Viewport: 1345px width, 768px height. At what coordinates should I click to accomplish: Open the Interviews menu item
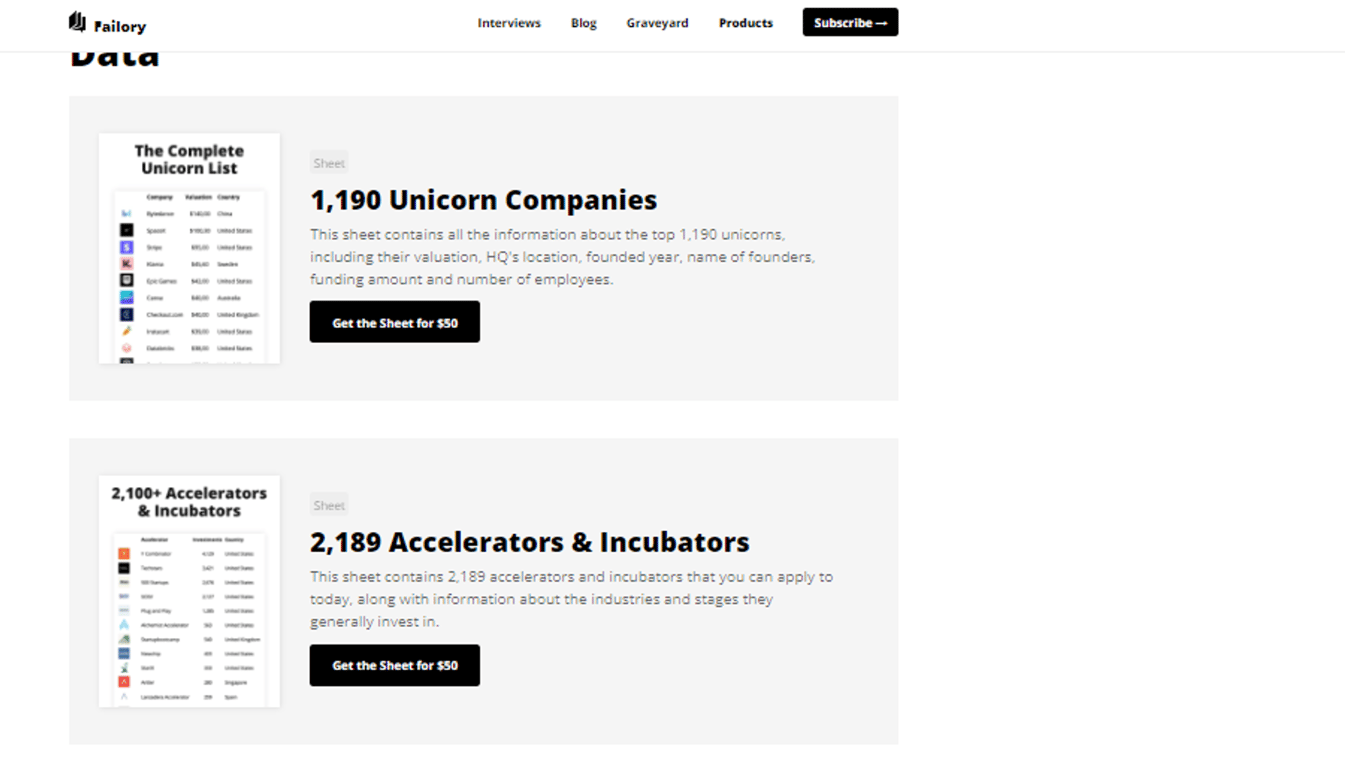tap(509, 23)
